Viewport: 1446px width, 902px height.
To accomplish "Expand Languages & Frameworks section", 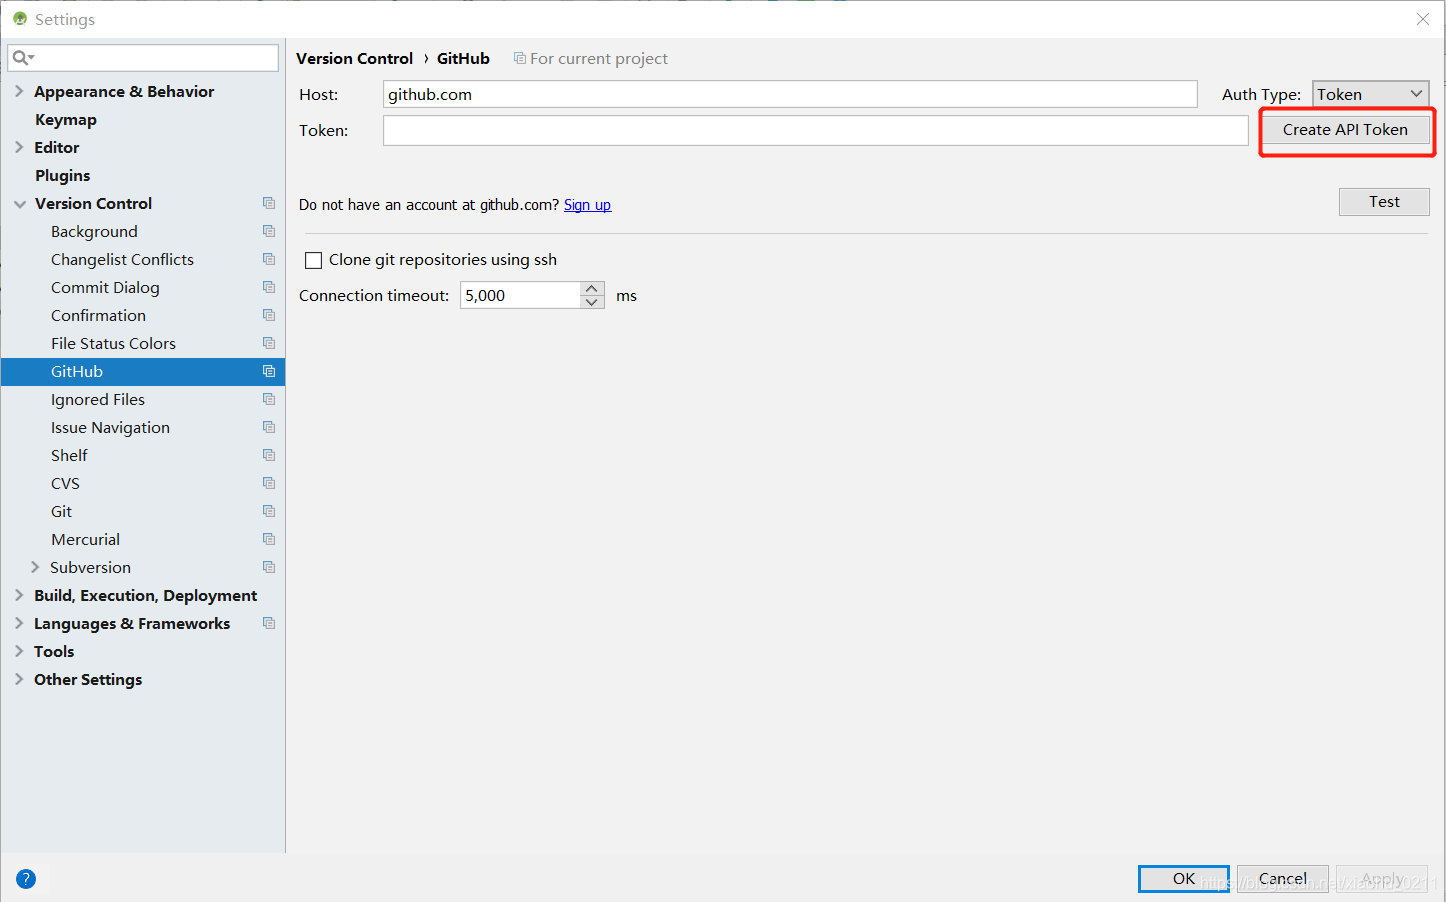I will click(x=19, y=623).
